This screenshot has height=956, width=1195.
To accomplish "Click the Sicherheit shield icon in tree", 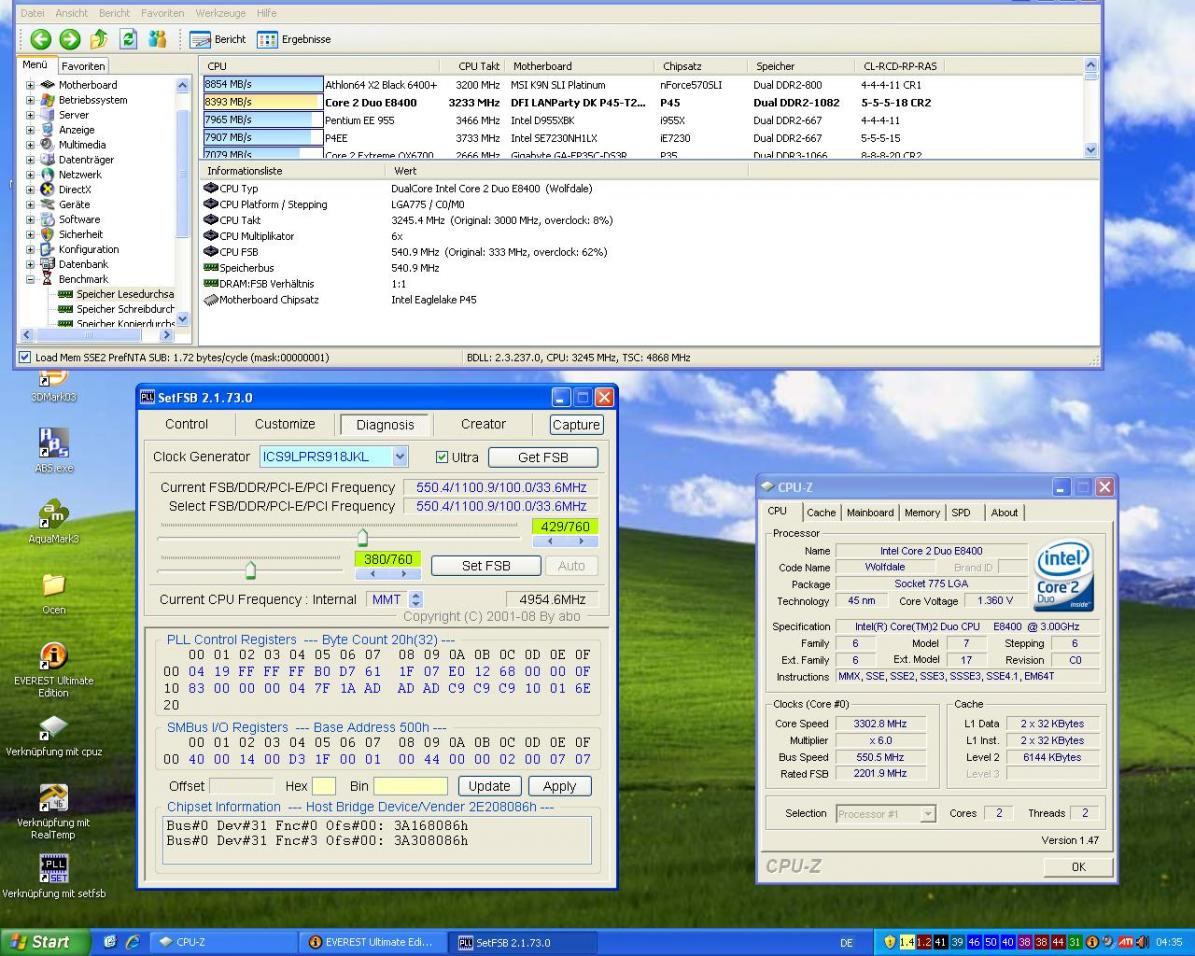I will click(47, 234).
